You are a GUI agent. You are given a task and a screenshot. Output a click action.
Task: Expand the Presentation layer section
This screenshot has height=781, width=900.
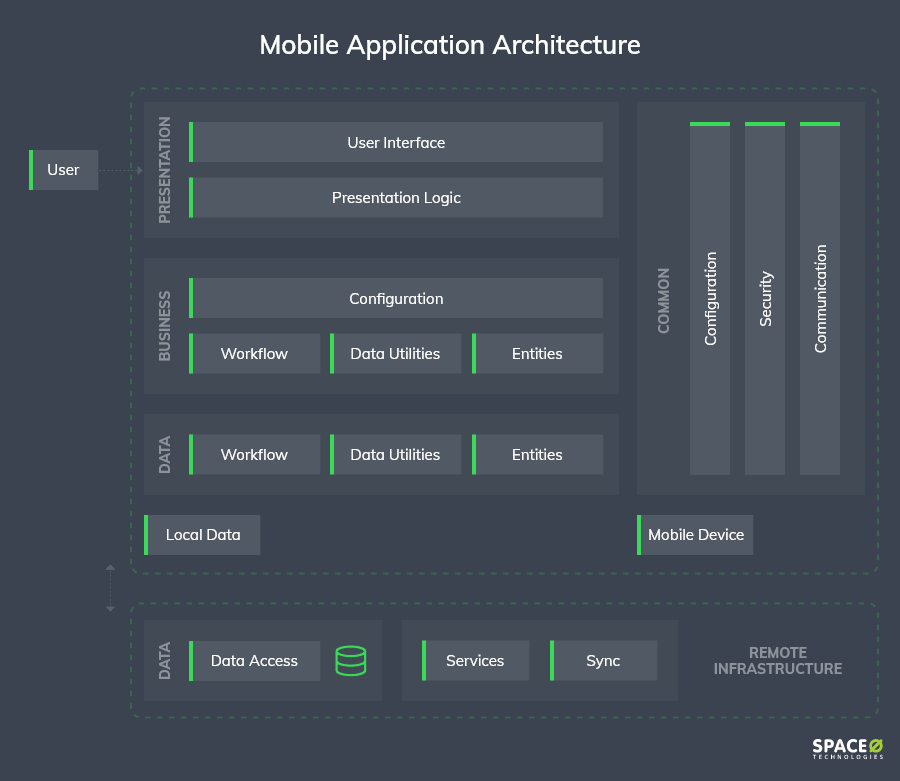click(x=163, y=168)
